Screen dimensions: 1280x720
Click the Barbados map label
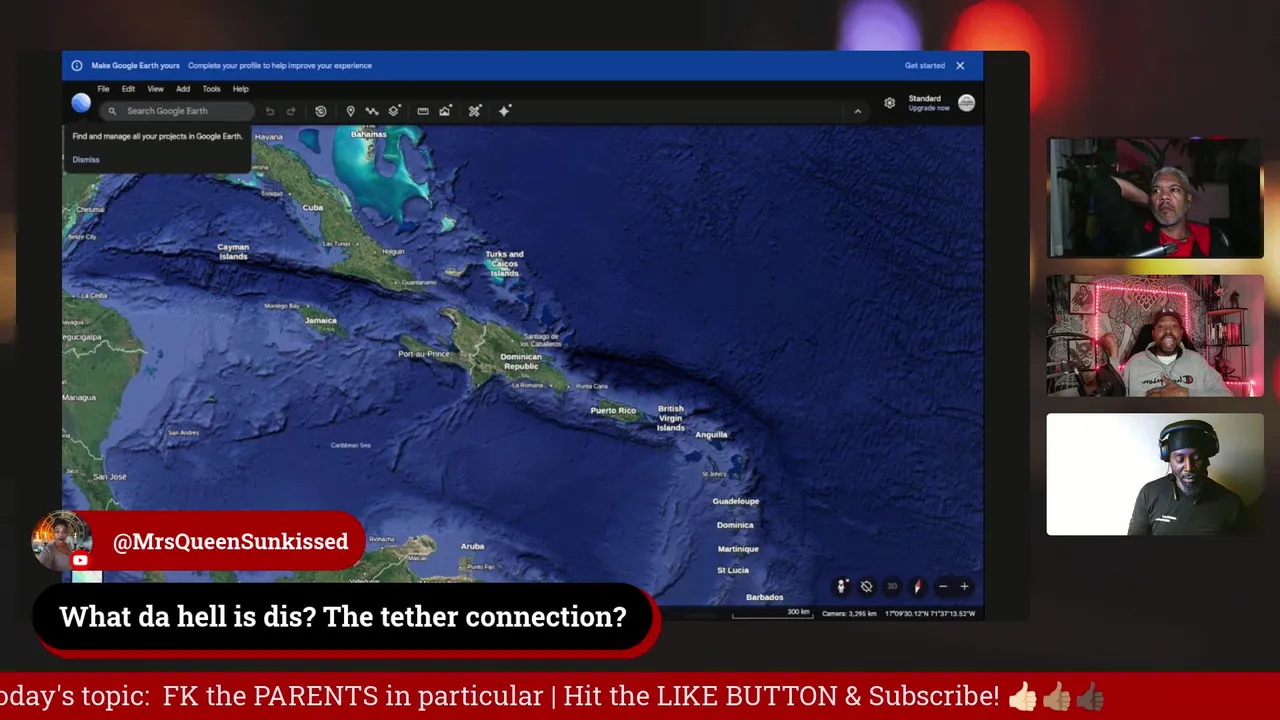click(764, 597)
